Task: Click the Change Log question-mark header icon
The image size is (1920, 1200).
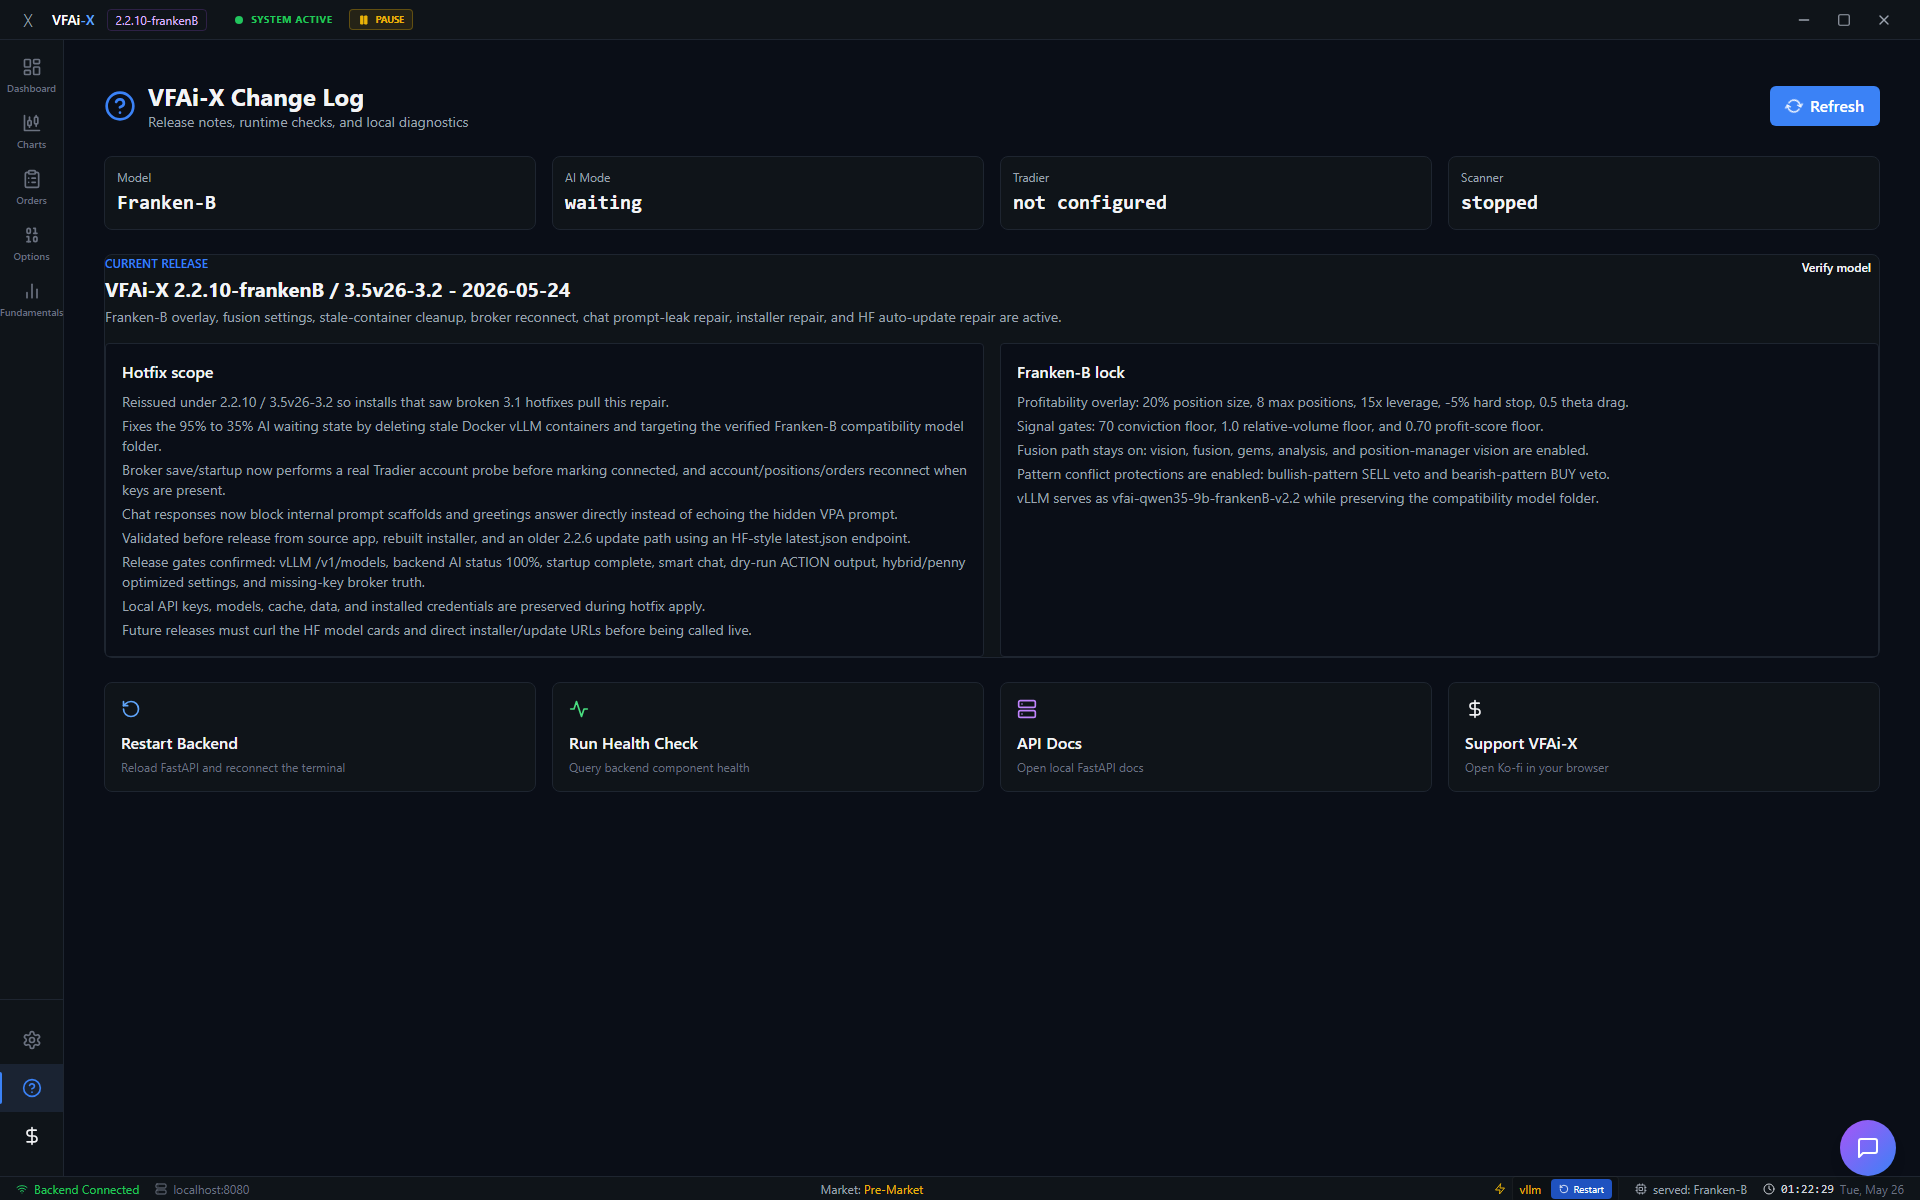Action: [x=120, y=106]
